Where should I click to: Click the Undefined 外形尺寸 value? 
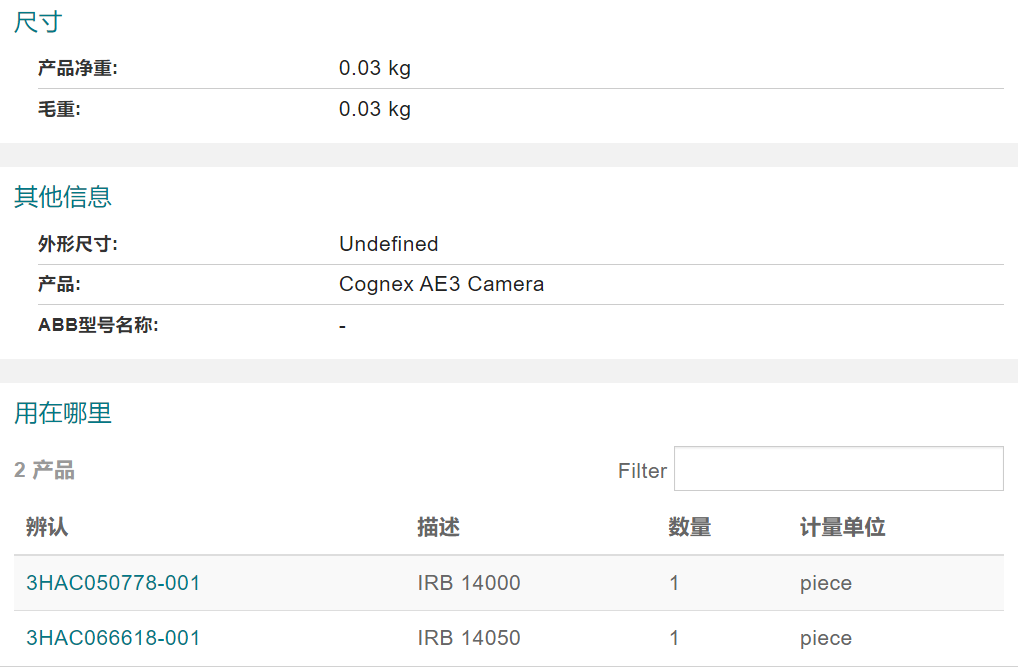(x=388, y=244)
